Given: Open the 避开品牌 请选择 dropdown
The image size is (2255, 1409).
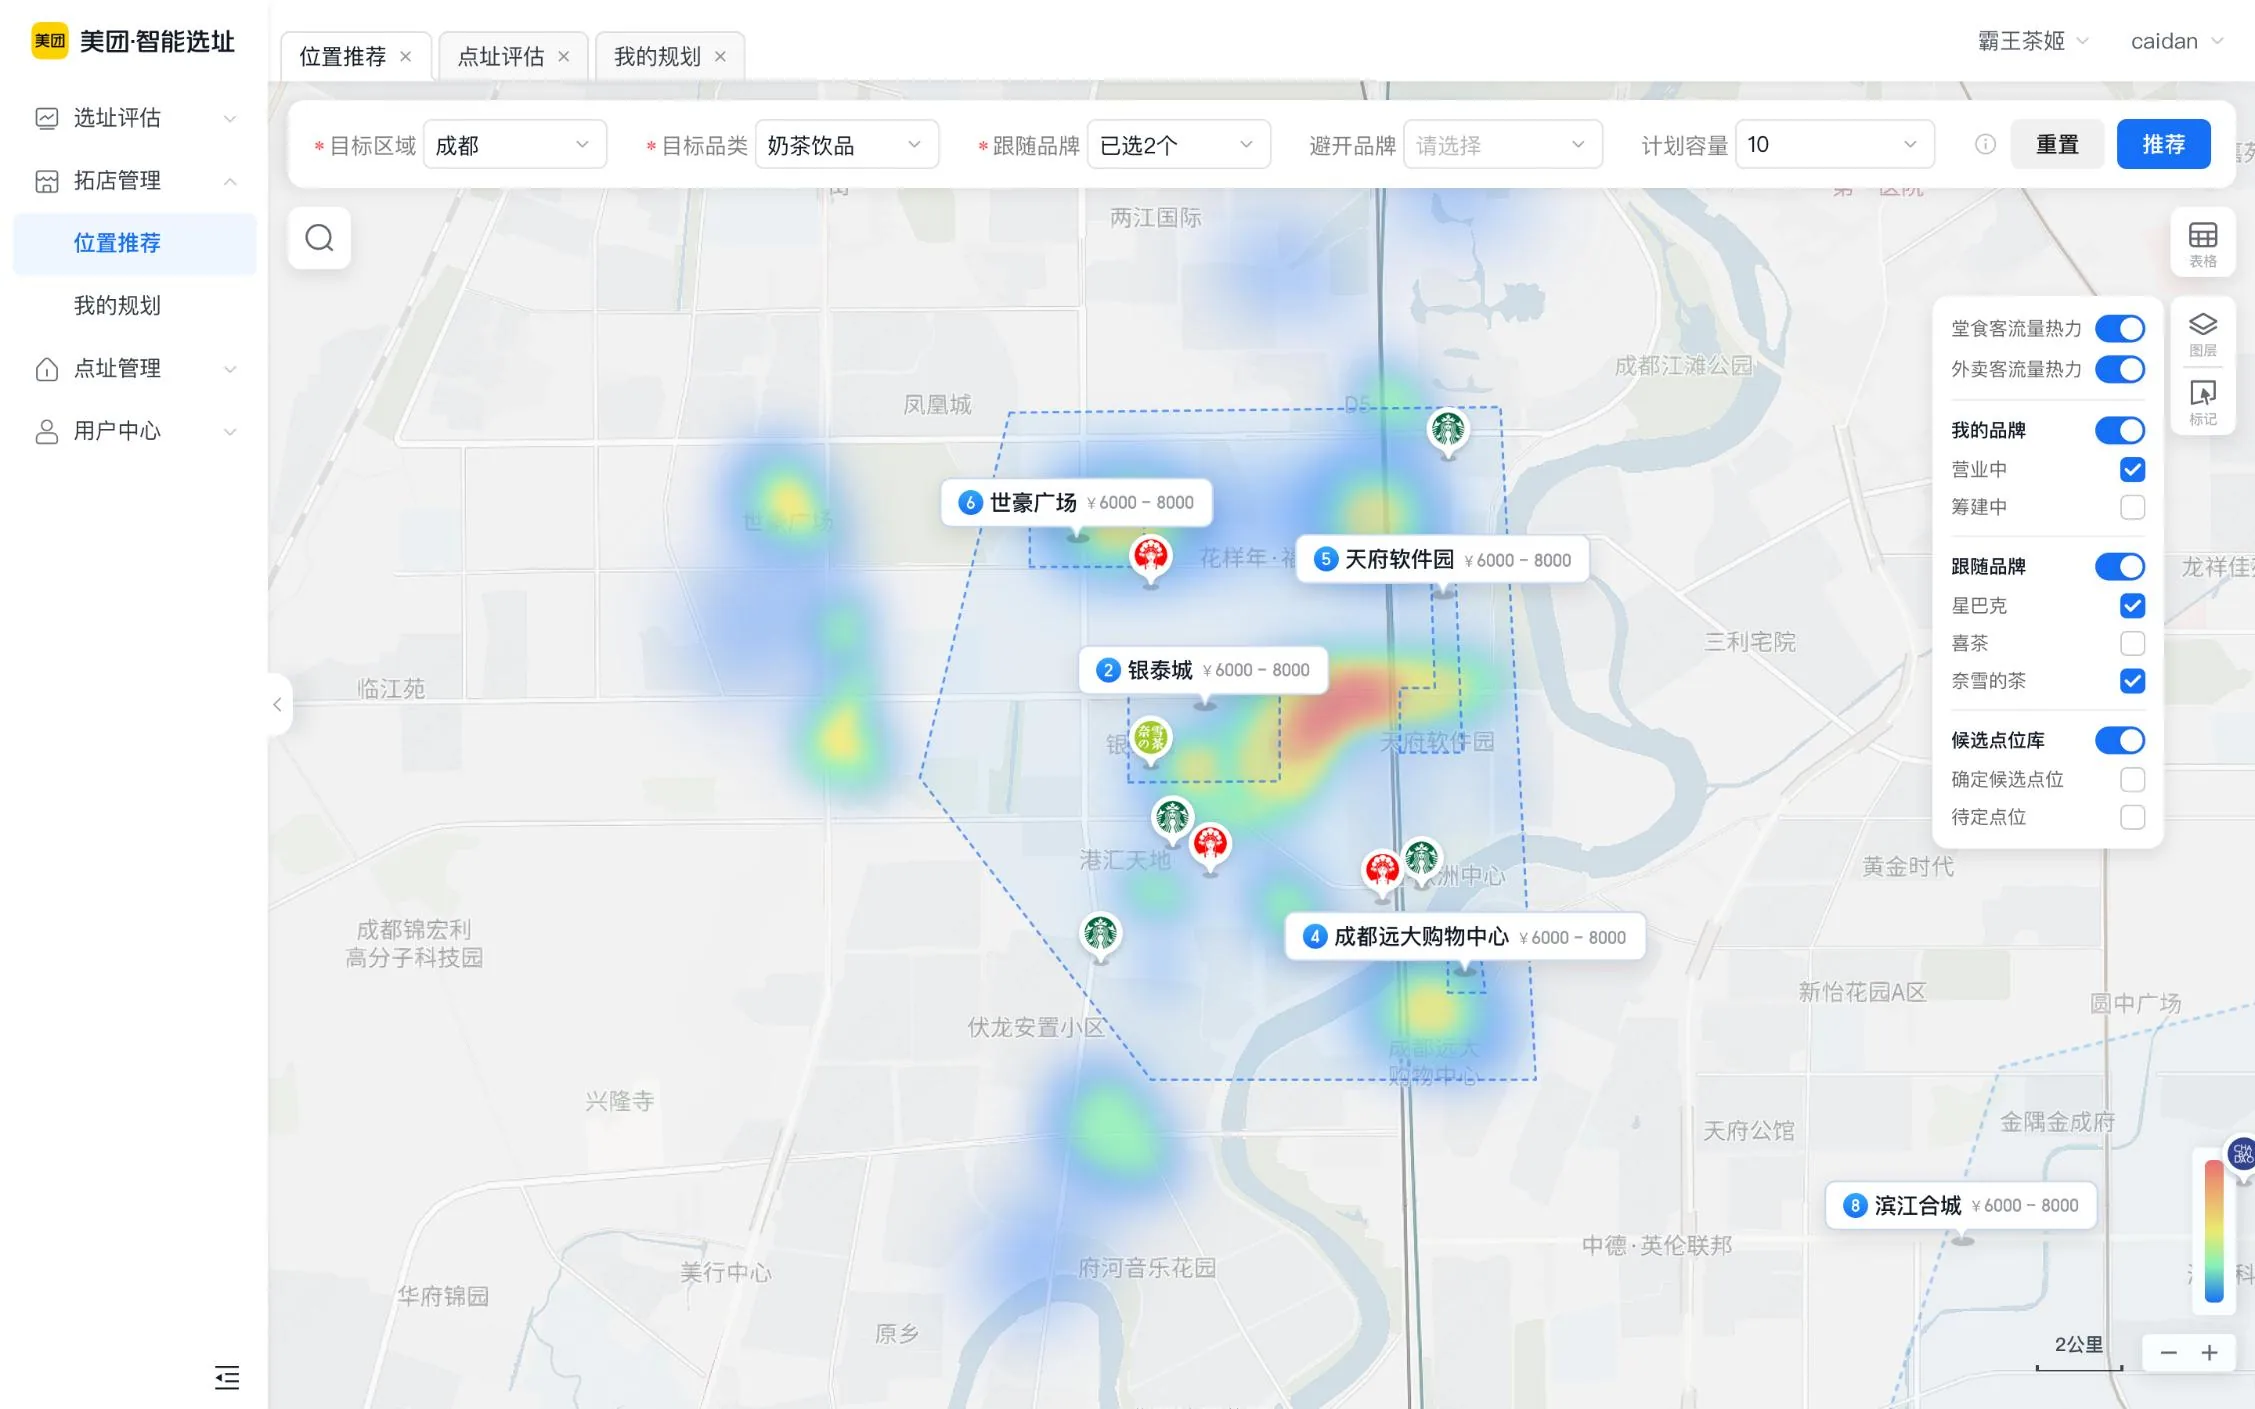Looking at the screenshot, I should [1503, 145].
